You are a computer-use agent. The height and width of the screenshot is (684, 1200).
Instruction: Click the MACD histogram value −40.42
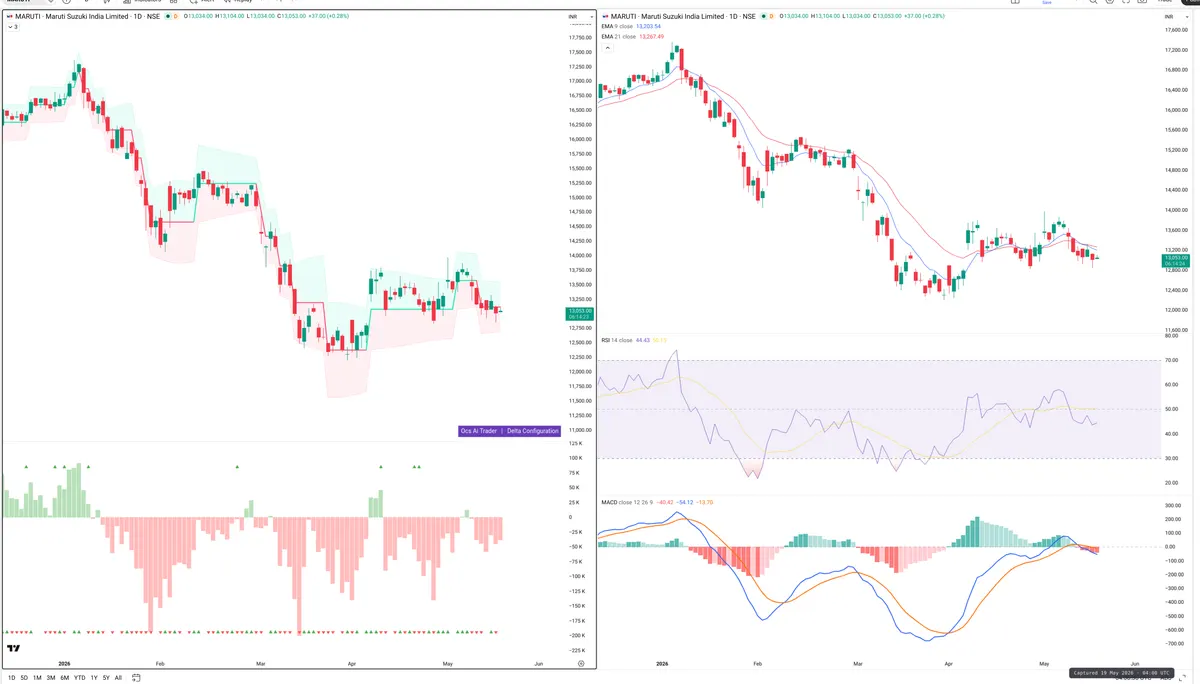664,501
